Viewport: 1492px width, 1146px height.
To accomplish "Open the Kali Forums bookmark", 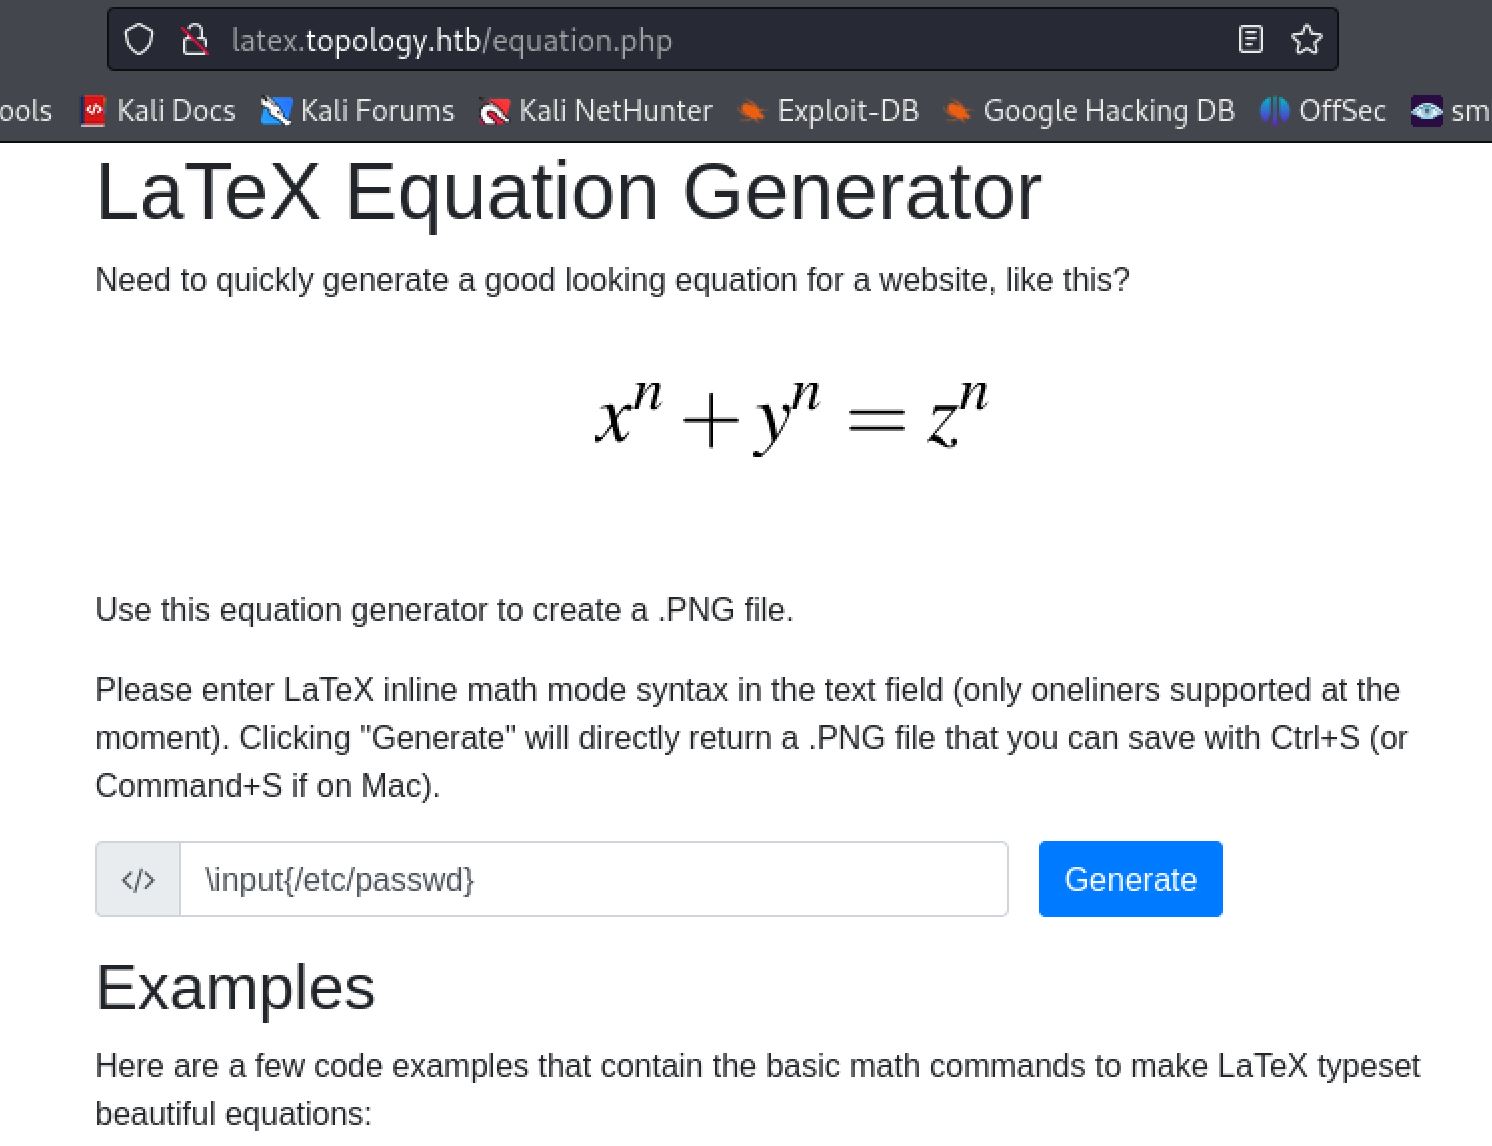I will point(358,111).
